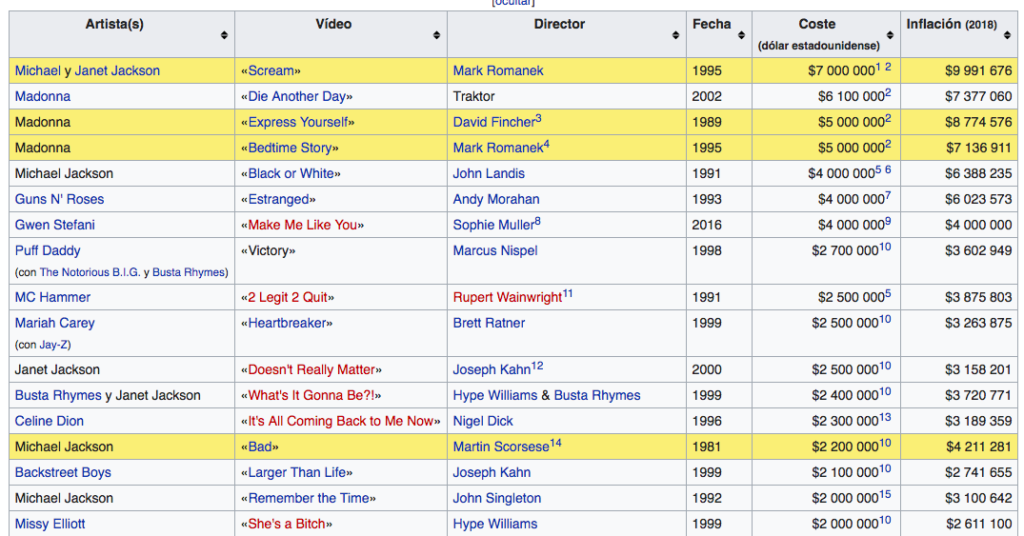1024x536 pixels.
Task: Open the David Fincher link
Action: point(494,122)
